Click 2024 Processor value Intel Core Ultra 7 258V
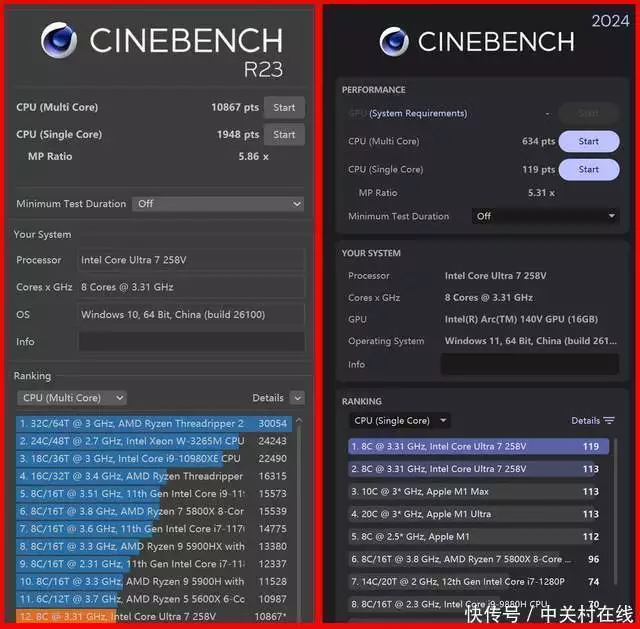This screenshot has height=629, width=640. [496, 276]
